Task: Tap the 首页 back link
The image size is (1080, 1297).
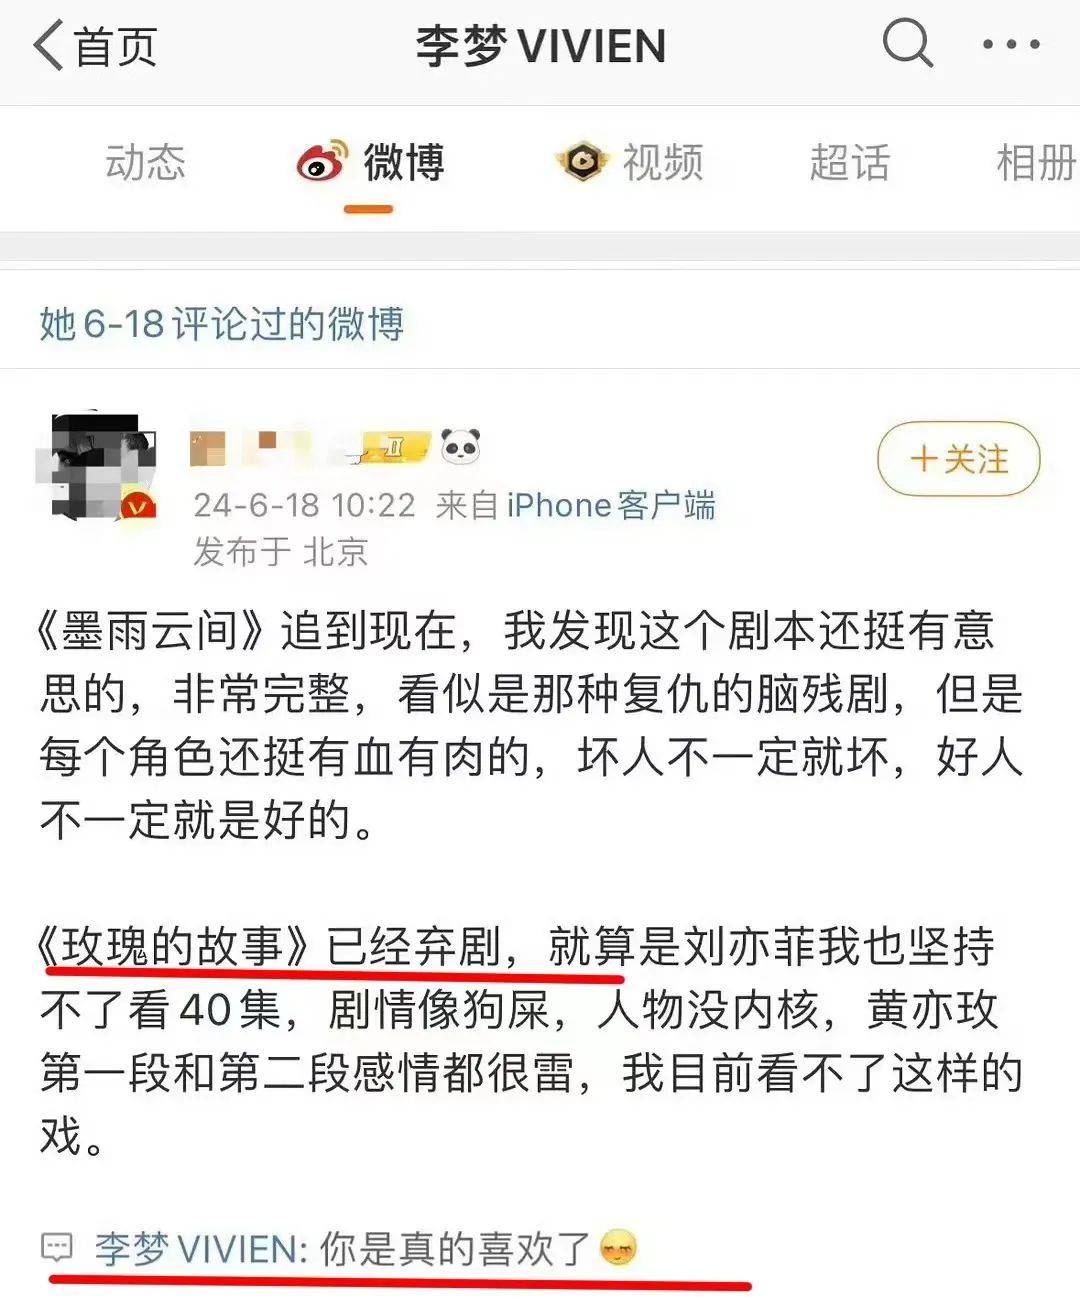Action: [x=115, y=47]
